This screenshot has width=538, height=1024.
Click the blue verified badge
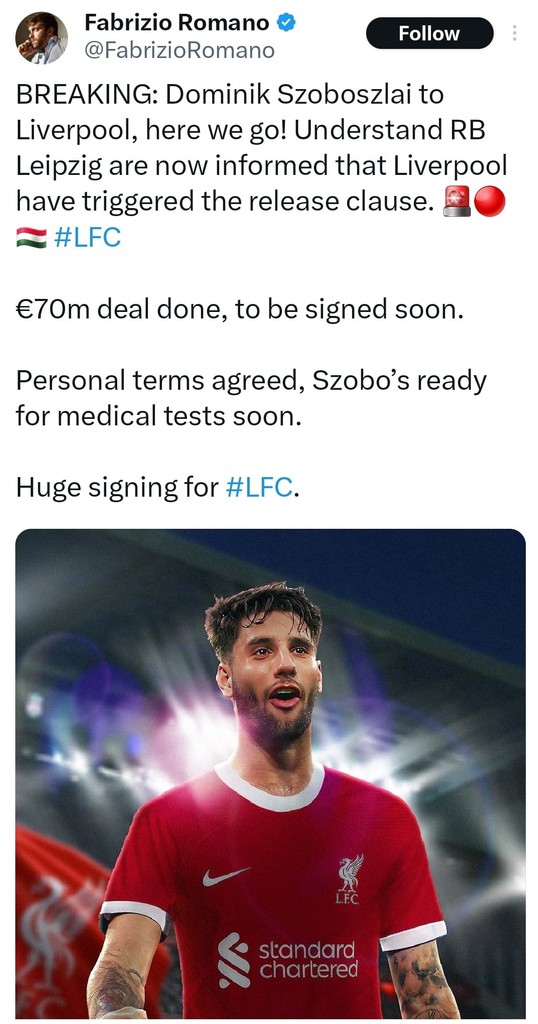[286, 24]
